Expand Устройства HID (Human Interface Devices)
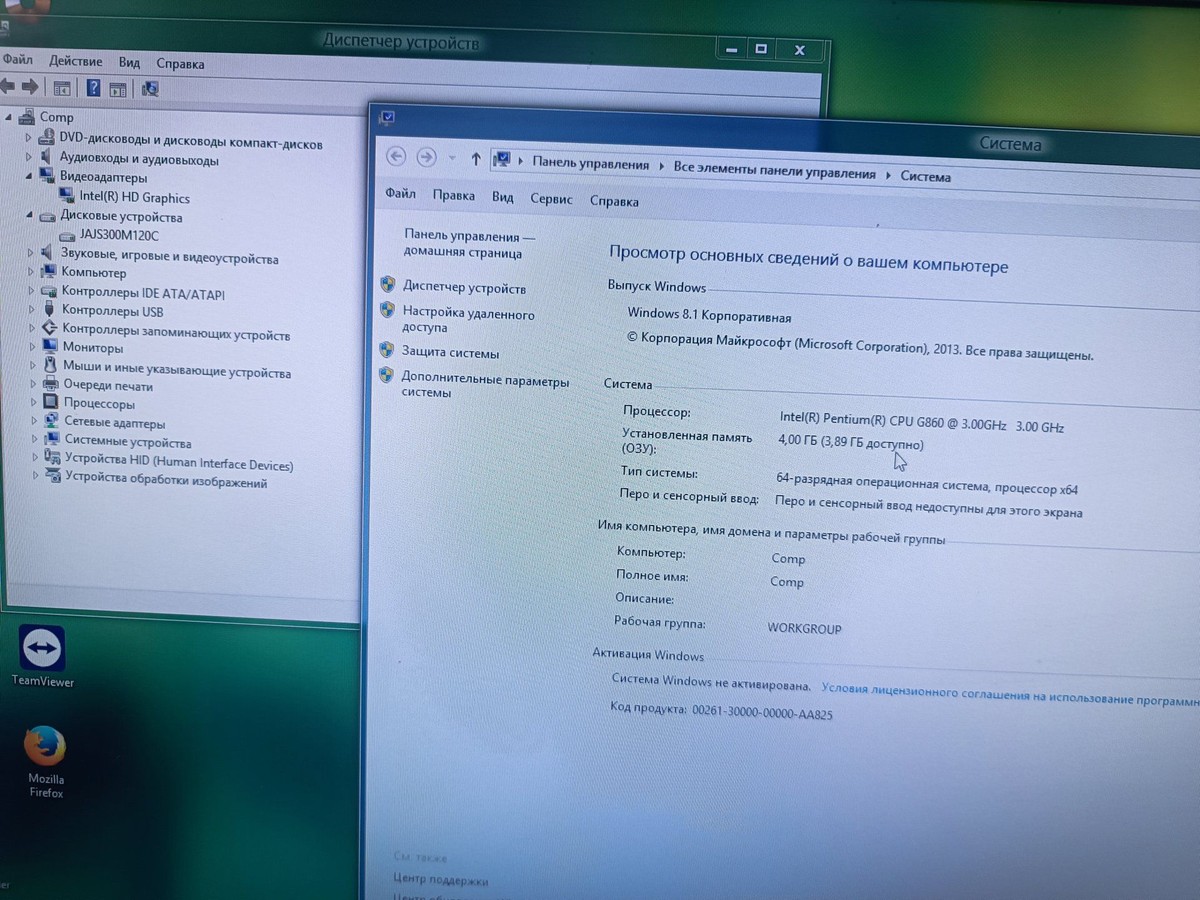 tap(35, 459)
